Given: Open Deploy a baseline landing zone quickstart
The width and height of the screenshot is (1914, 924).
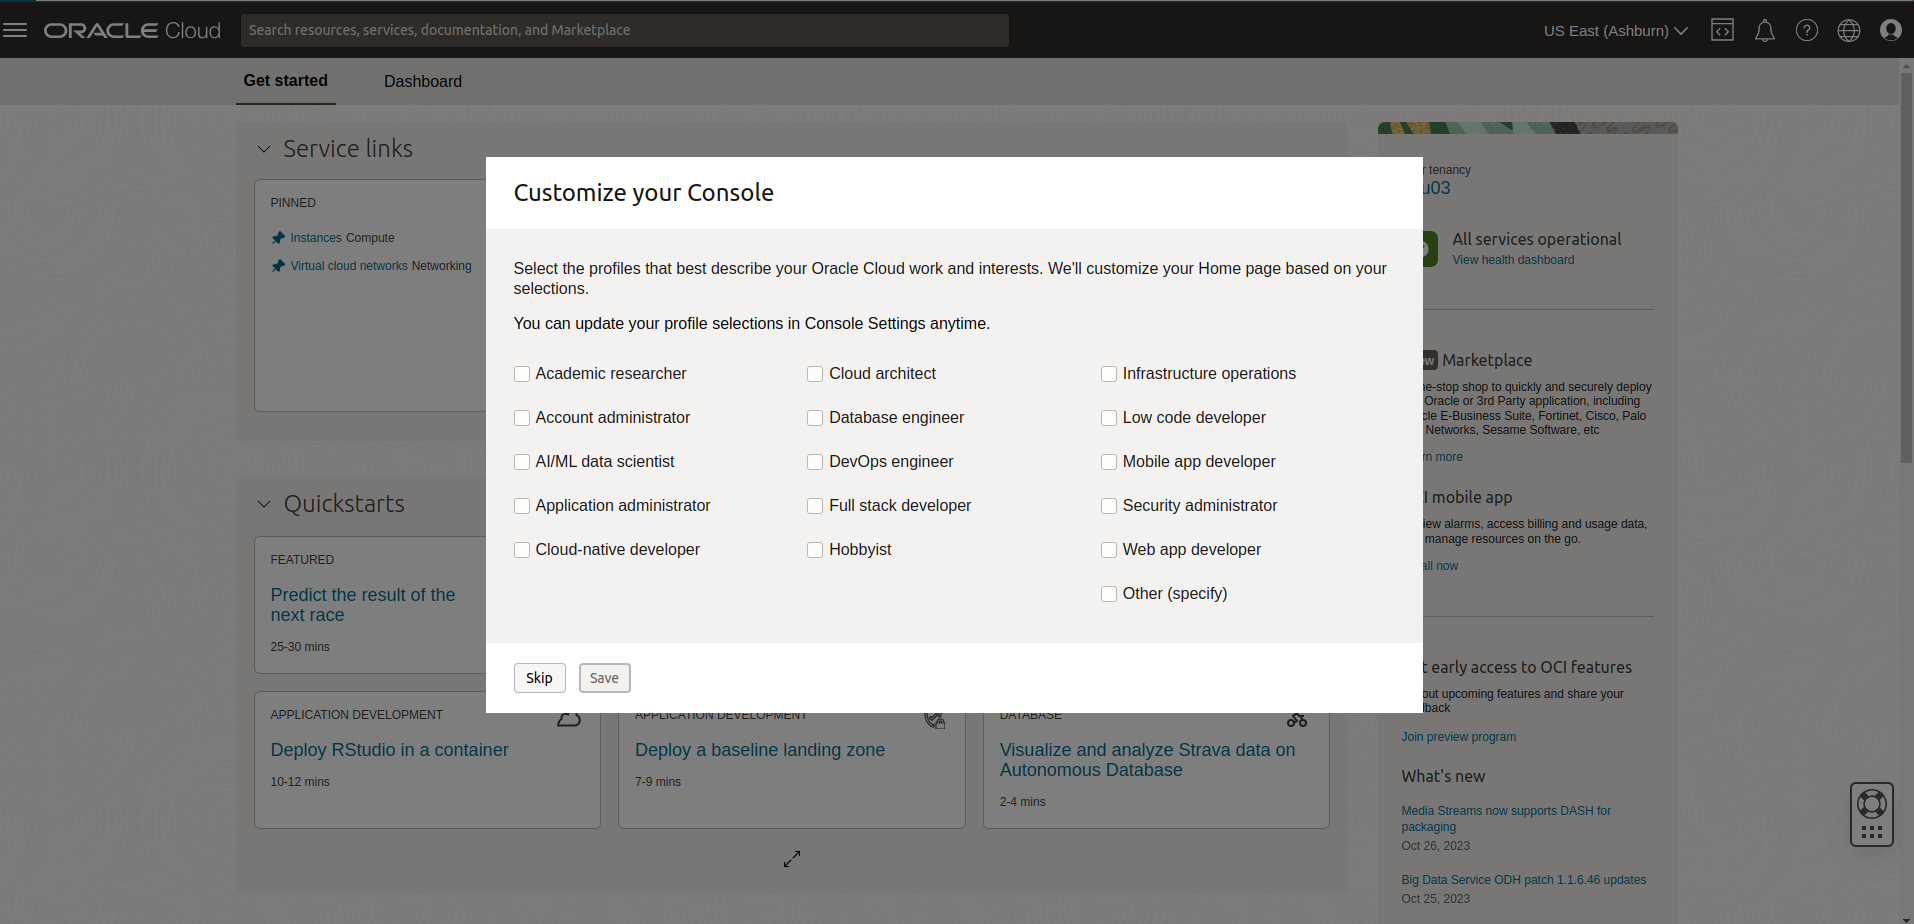Looking at the screenshot, I should pos(760,750).
